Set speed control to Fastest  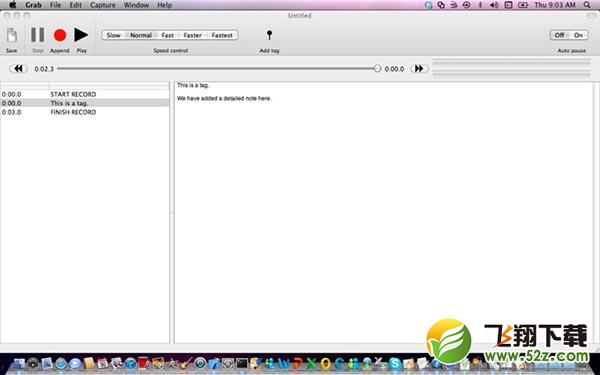coord(222,35)
